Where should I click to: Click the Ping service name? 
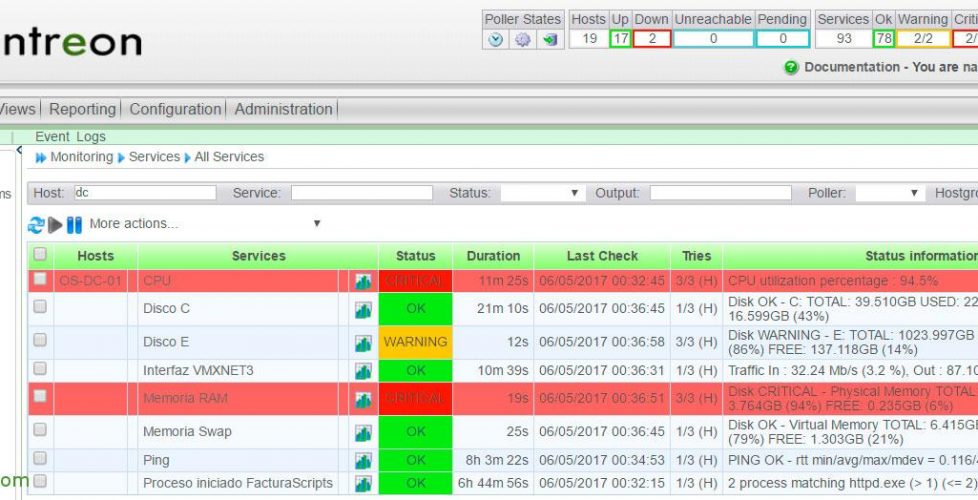coord(156,461)
